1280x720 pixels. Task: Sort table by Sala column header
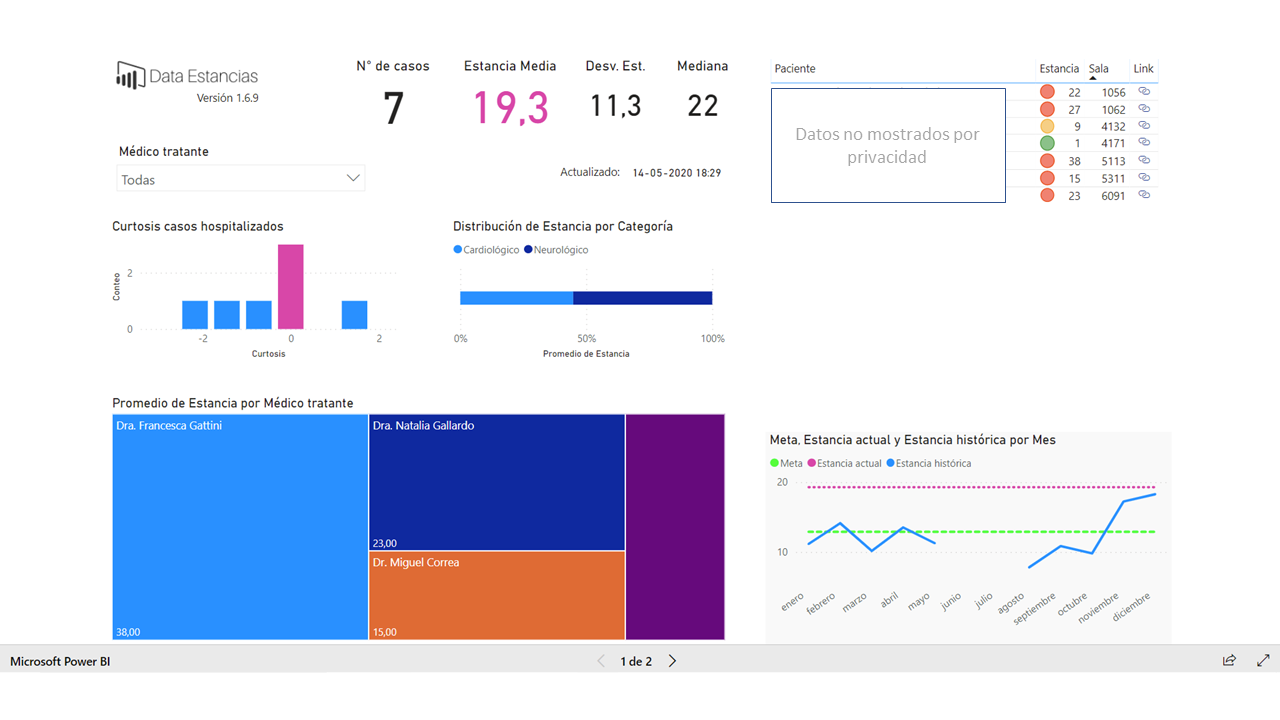pyautogui.click(x=1099, y=69)
